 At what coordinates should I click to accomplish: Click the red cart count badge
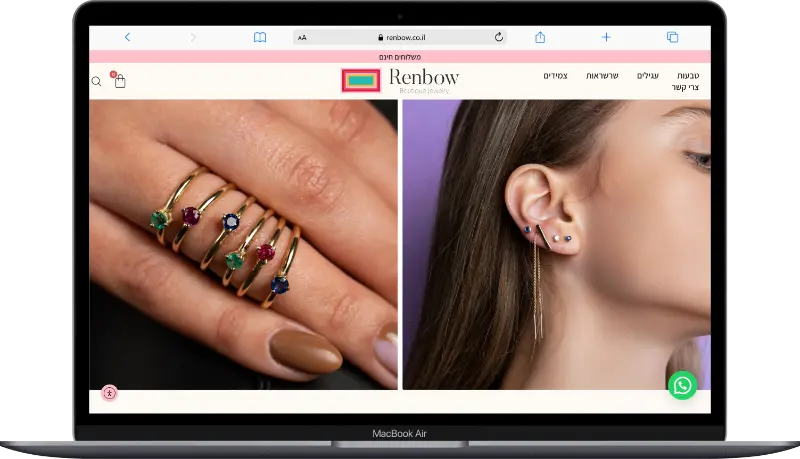pos(113,74)
